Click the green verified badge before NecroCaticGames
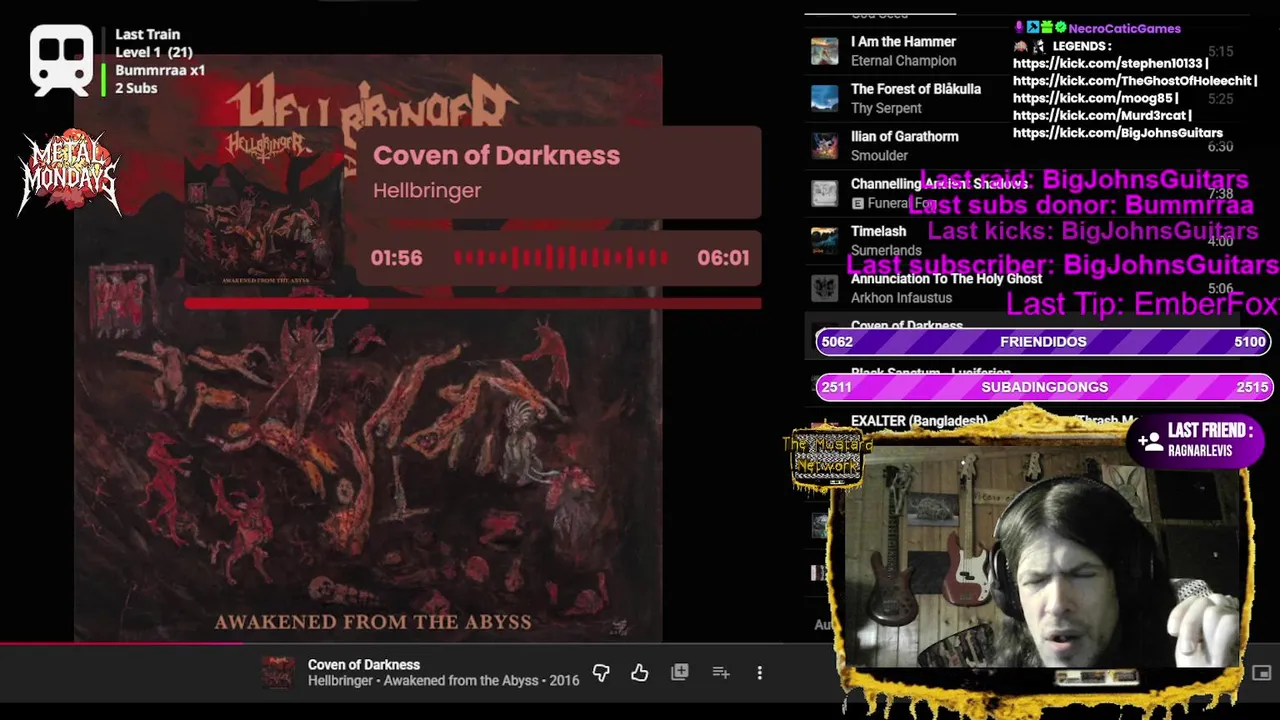This screenshot has height=720, width=1280. point(1060,28)
